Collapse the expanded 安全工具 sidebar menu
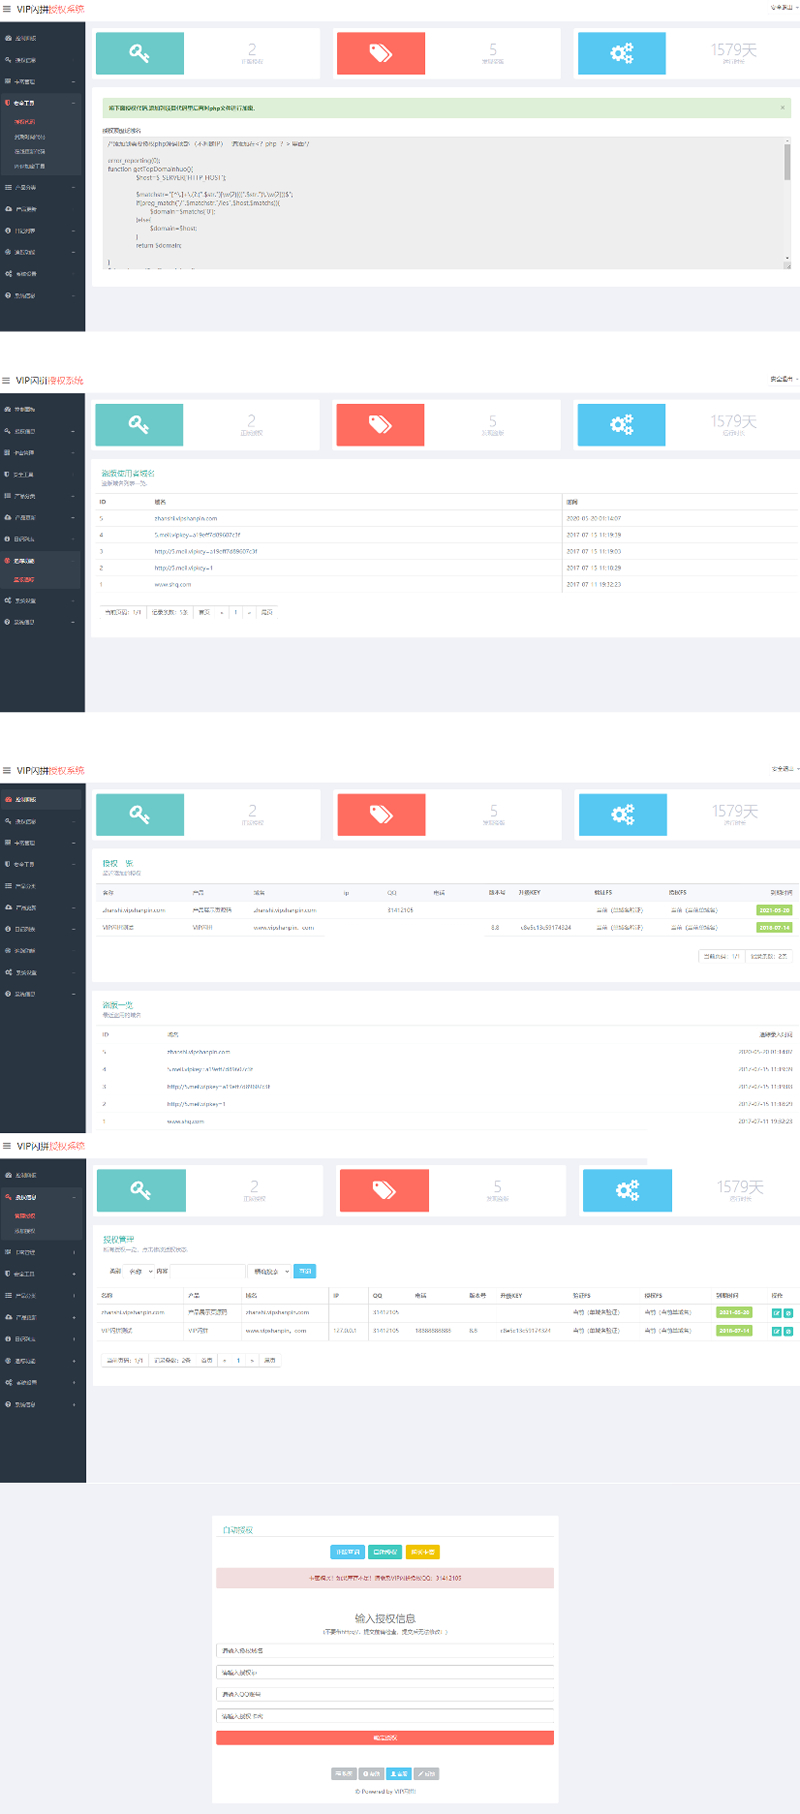800x1814 pixels. pyautogui.click(x=40, y=103)
